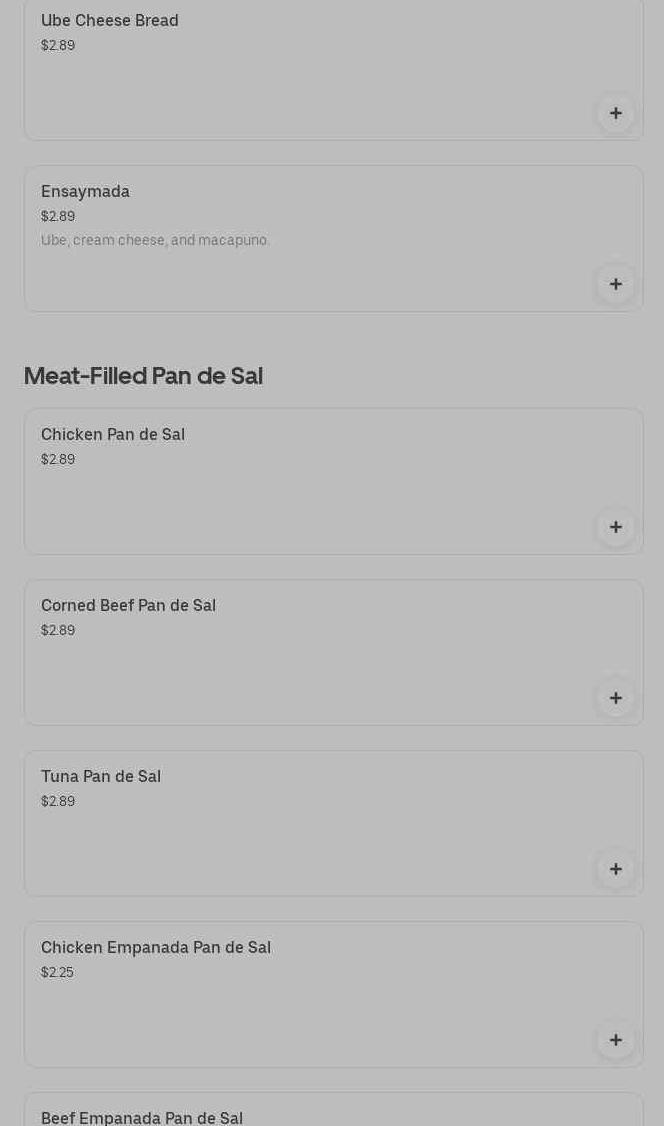Click the price under Chicken Pan de Sal
Viewport: 664px width, 1126px height.
click(x=58, y=460)
